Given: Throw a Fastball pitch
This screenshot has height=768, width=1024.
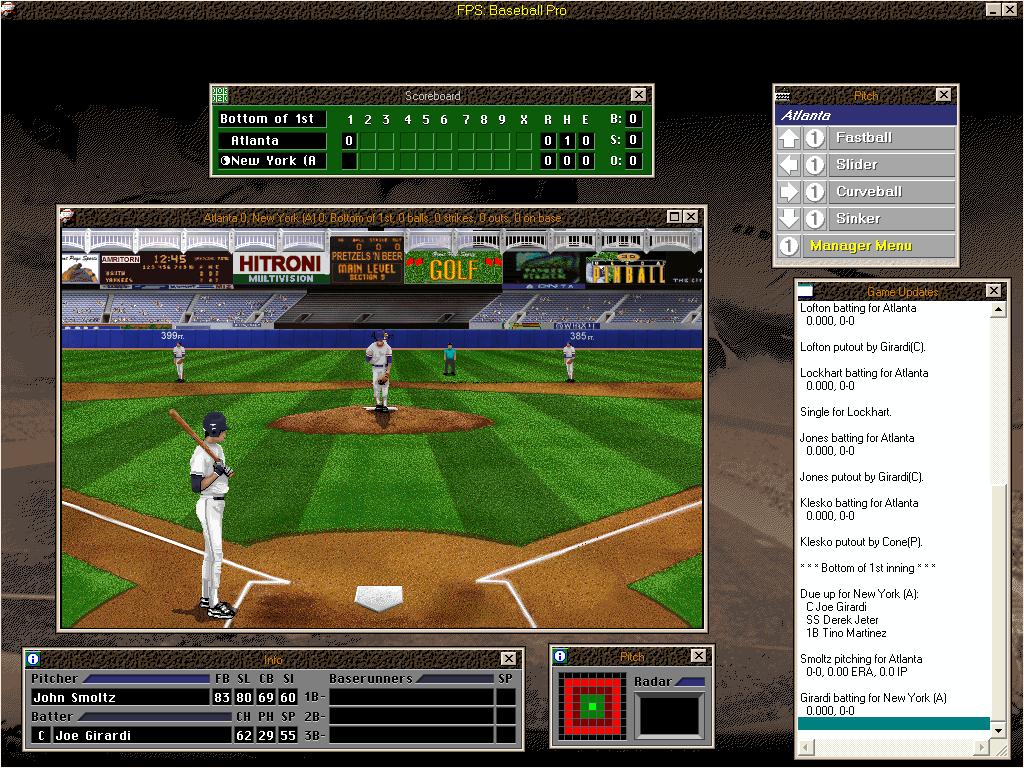Looking at the screenshot, I should tap(891, 138).
